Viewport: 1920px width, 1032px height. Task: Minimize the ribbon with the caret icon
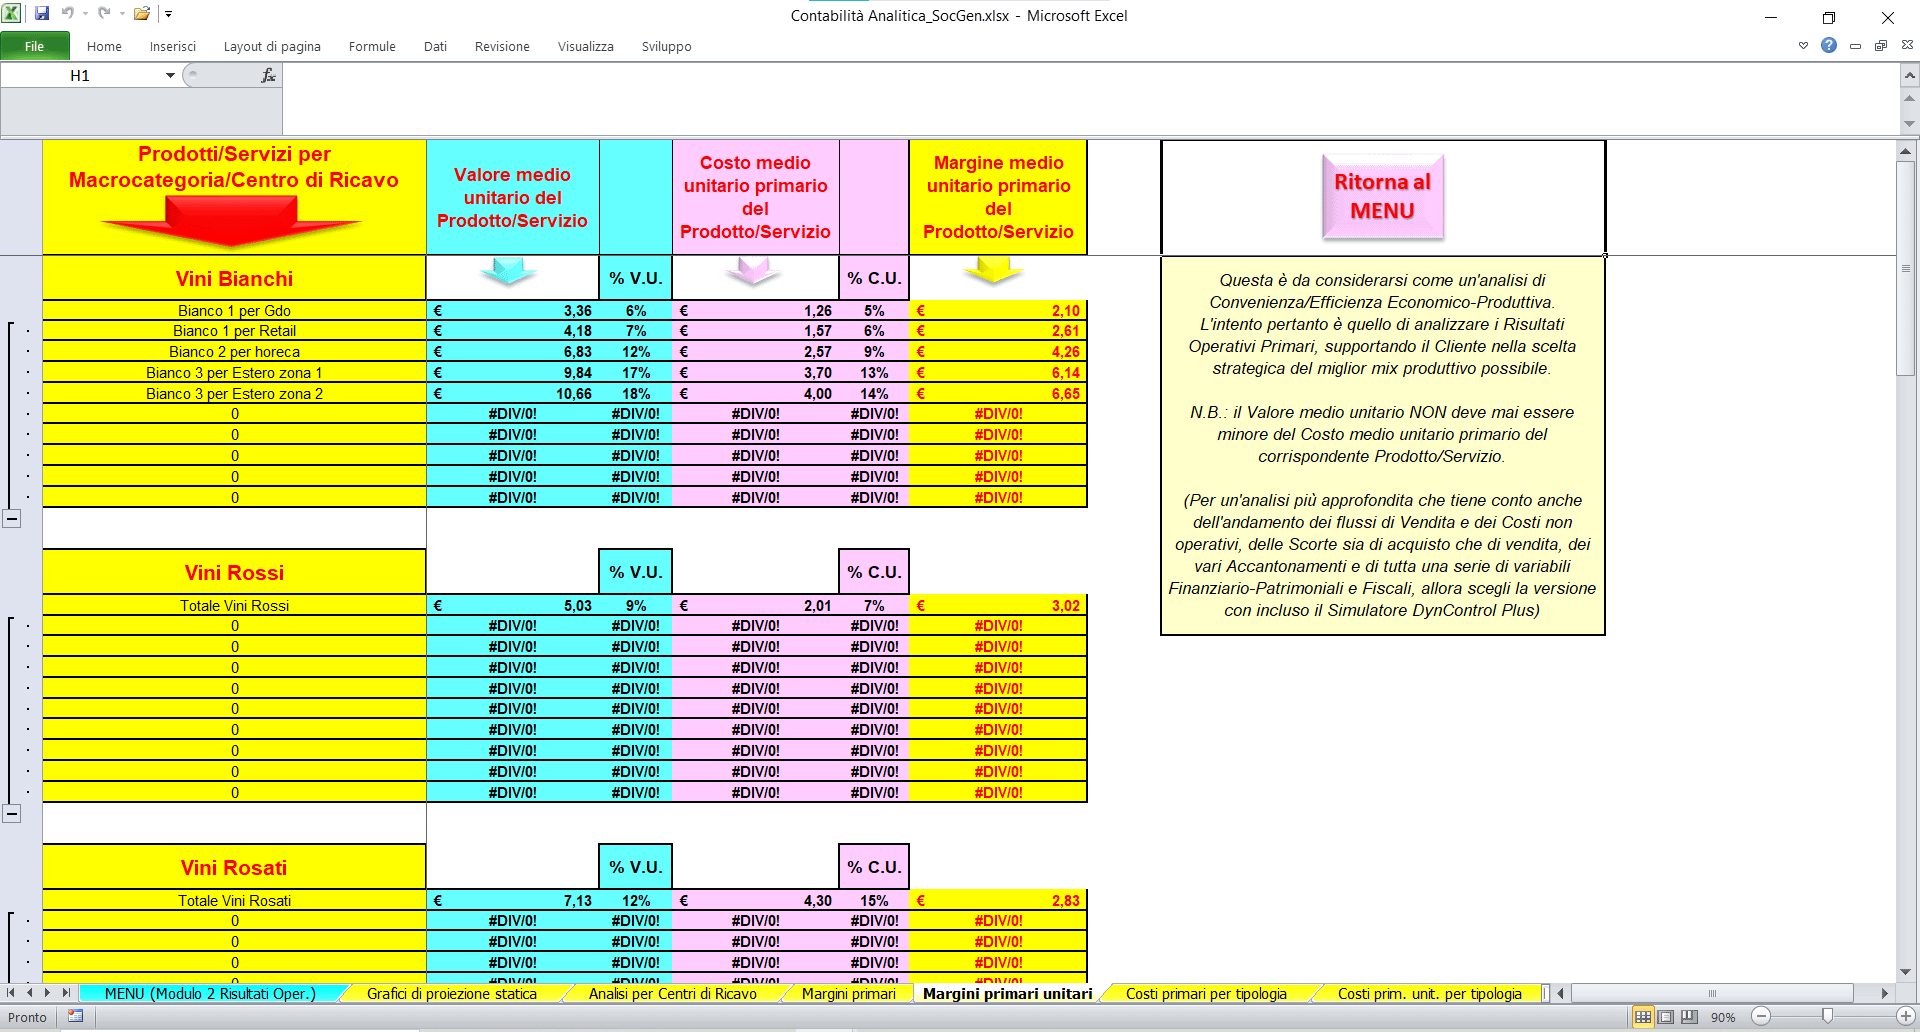click(x=1803, y=45)
